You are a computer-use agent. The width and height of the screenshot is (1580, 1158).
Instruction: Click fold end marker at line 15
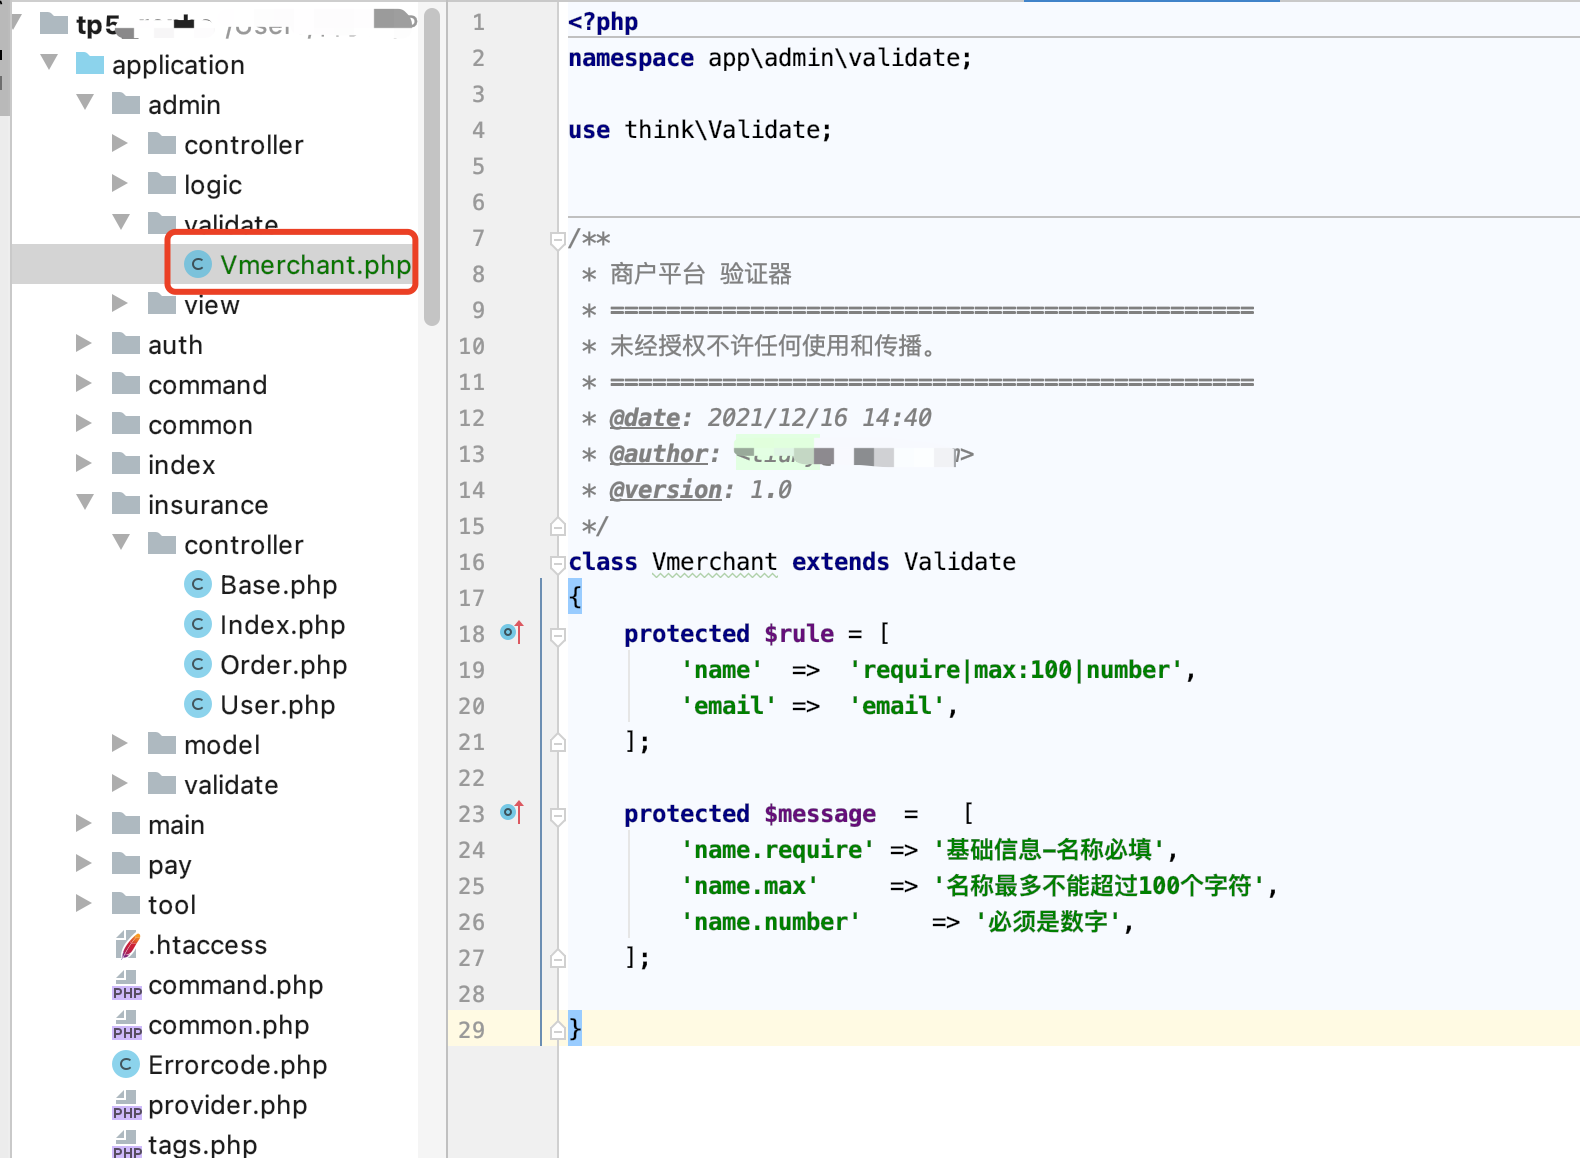(558, 526)
